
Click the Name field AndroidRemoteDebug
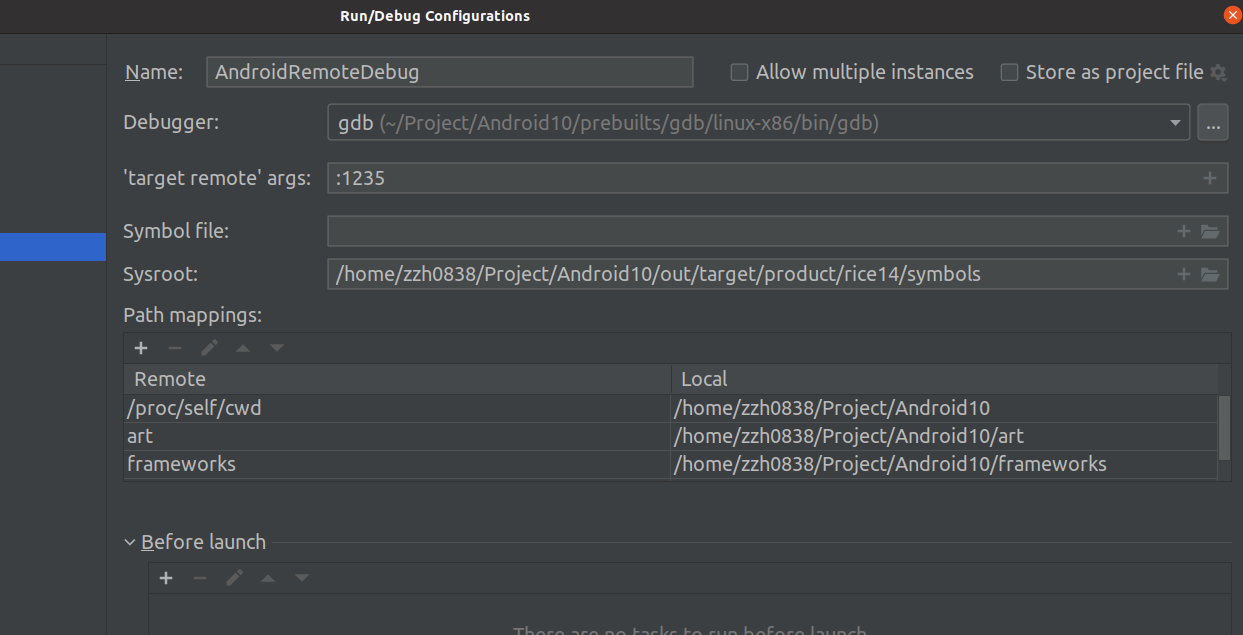coord(449,72)
